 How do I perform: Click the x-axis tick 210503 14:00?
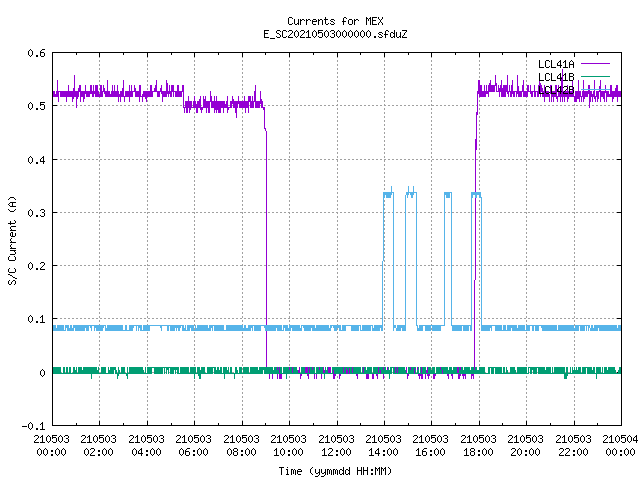click(383, 445)
